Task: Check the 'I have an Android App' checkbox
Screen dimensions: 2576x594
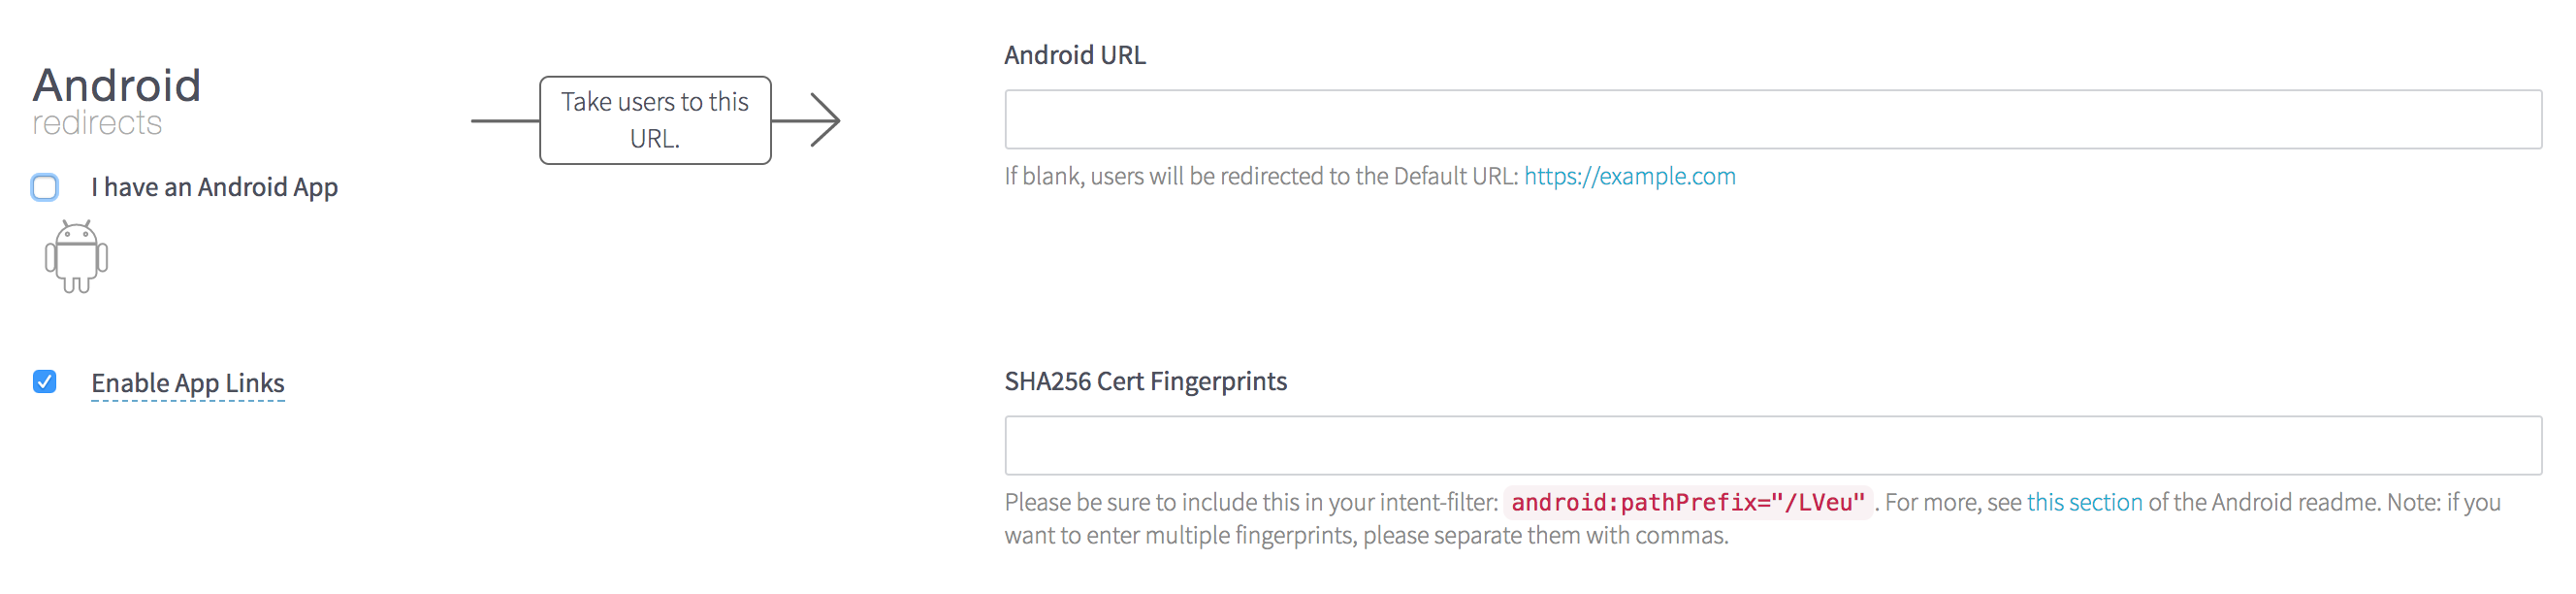Action: point(44,187)
